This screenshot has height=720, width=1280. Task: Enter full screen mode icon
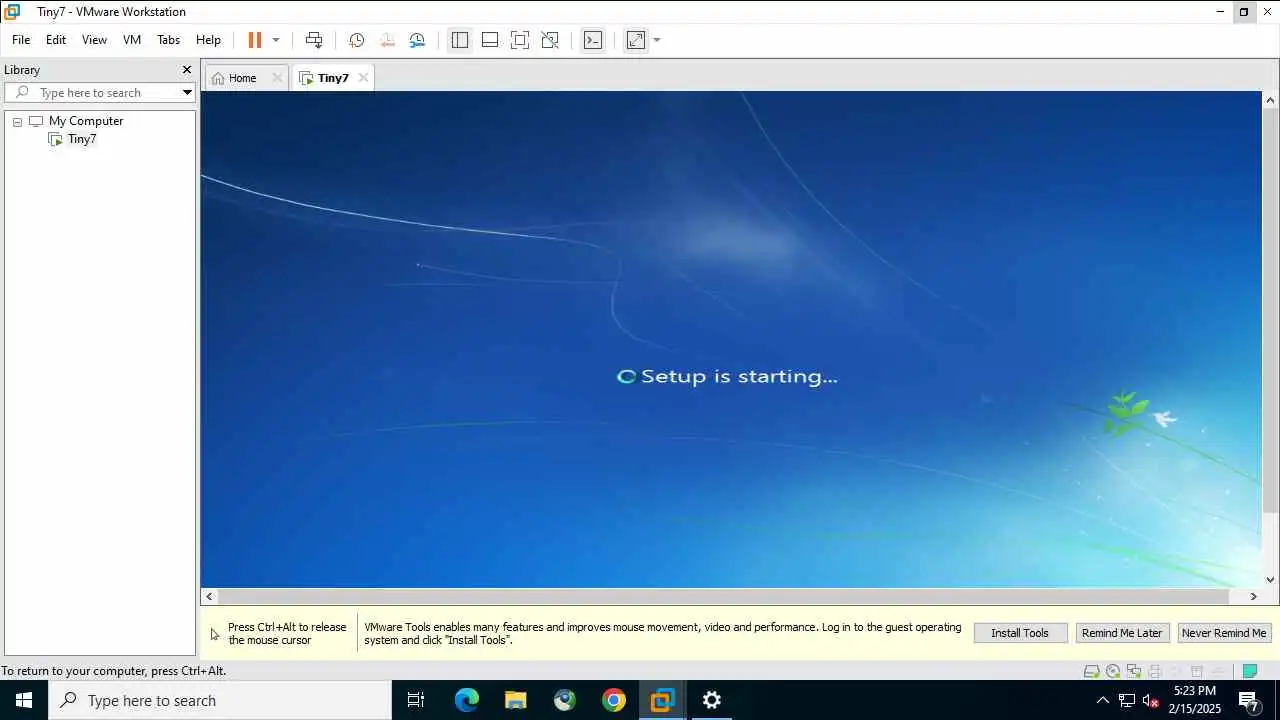pyautogui.click(x=520, y=40)
